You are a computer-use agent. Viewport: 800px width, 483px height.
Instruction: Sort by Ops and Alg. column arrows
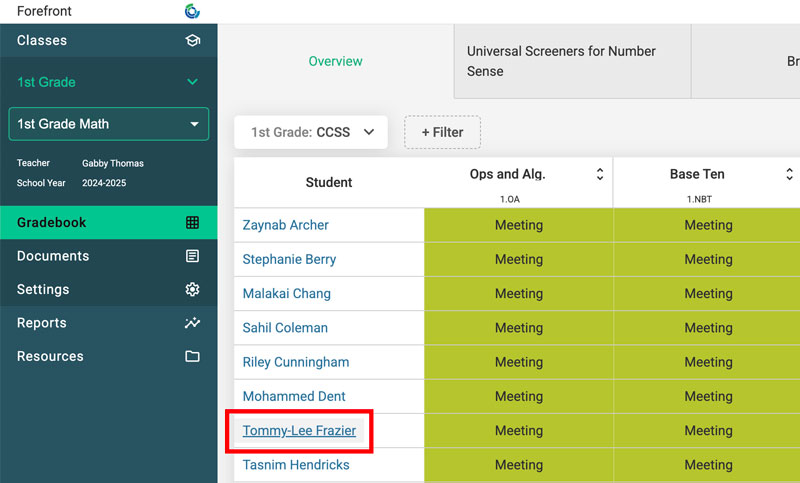(x=600, y=174)
